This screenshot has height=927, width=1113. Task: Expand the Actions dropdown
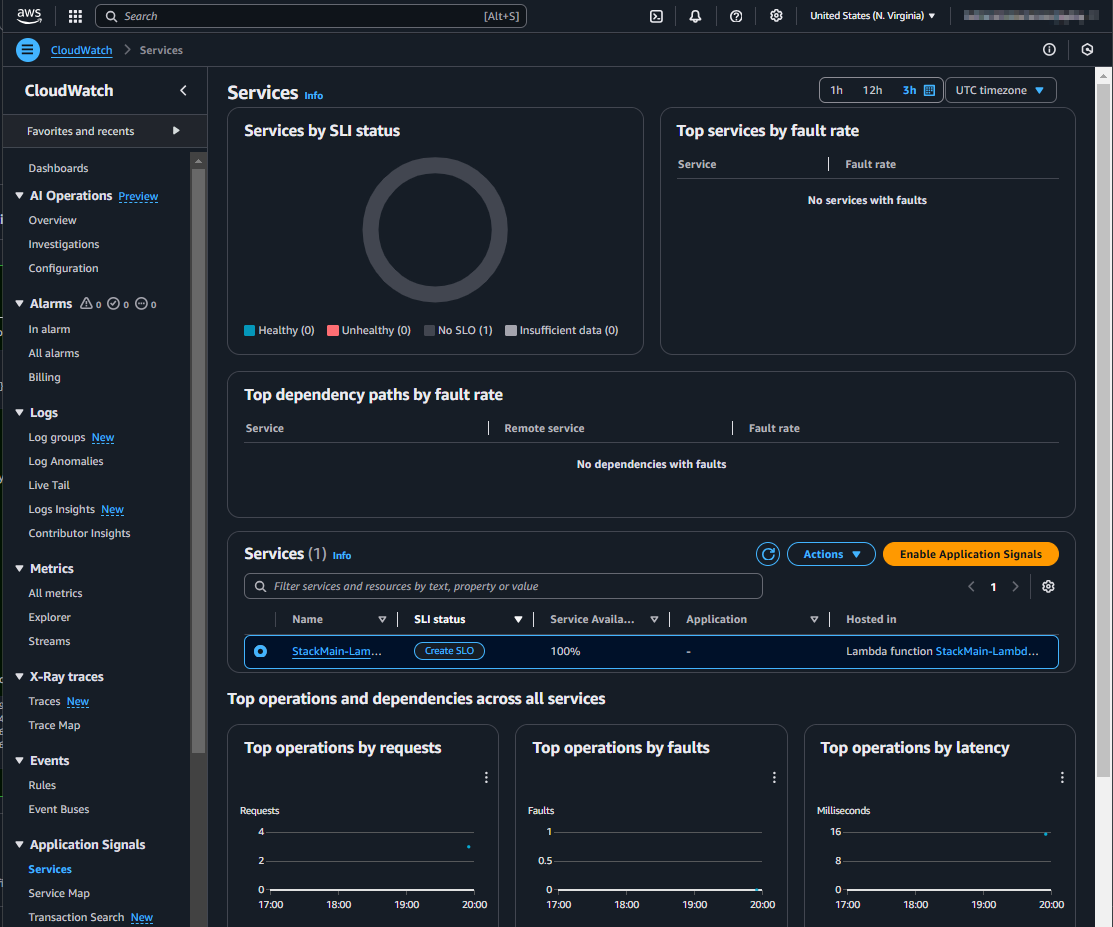831,554
